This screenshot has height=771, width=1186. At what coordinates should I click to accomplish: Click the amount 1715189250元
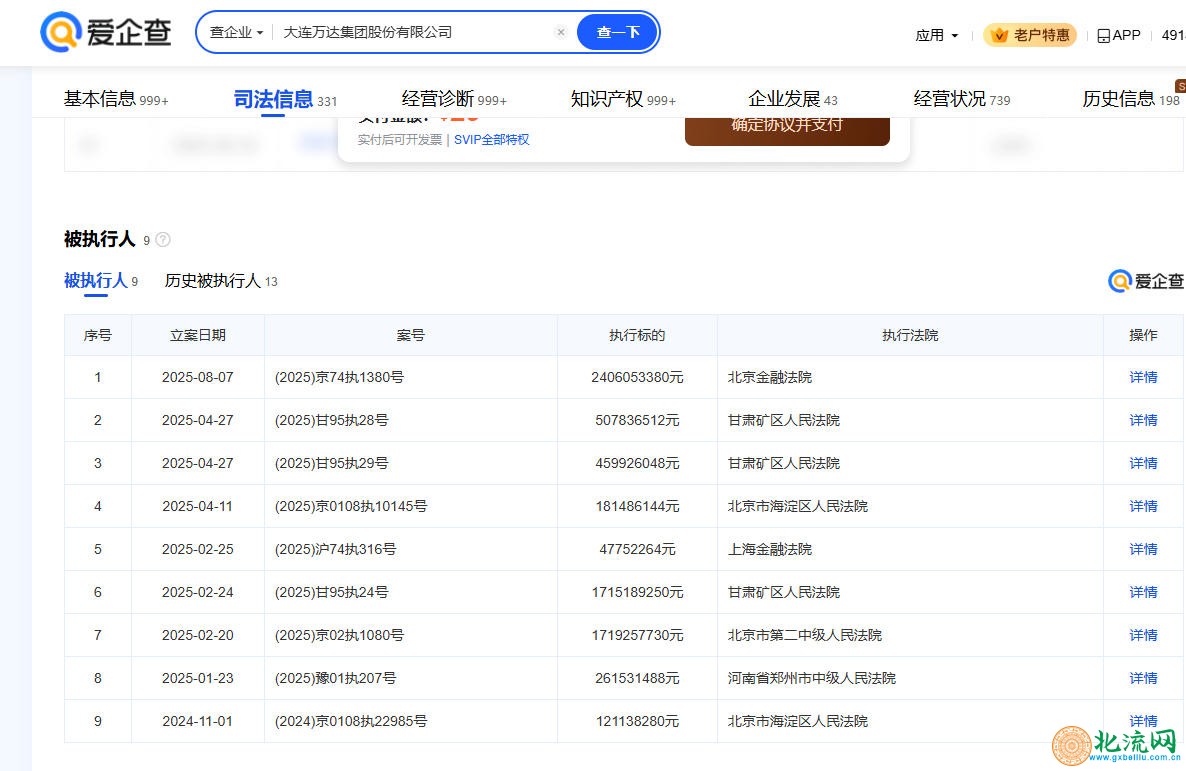tap(637, 592)
